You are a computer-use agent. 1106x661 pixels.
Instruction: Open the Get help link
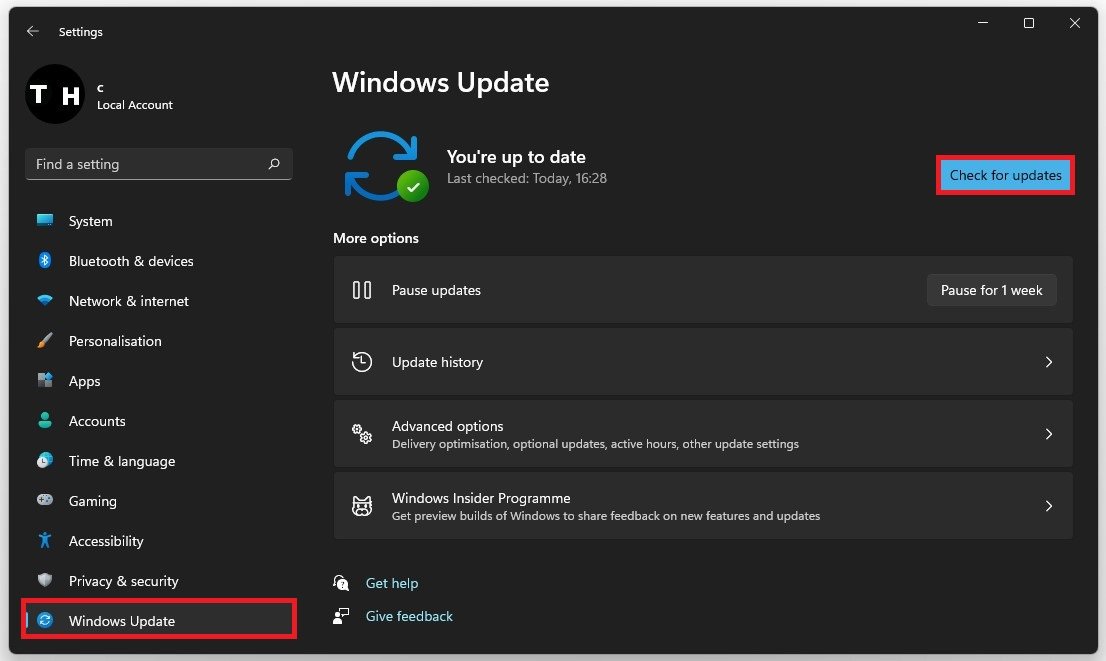coord(391,583)
